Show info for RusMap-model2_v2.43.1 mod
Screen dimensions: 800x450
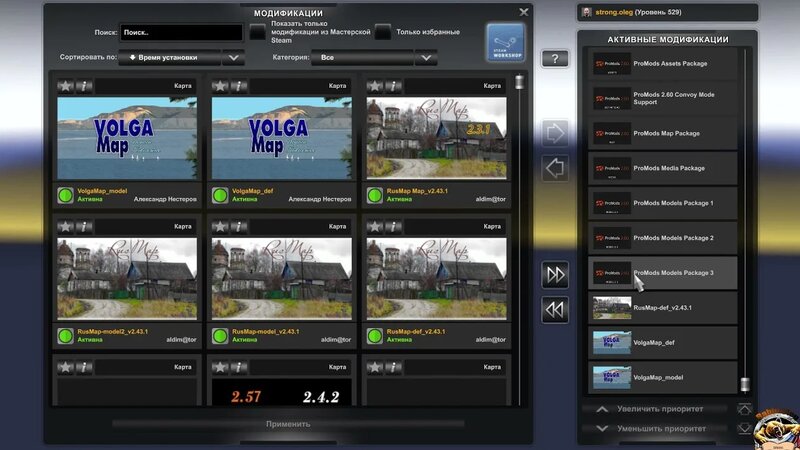tap(84, 227)
